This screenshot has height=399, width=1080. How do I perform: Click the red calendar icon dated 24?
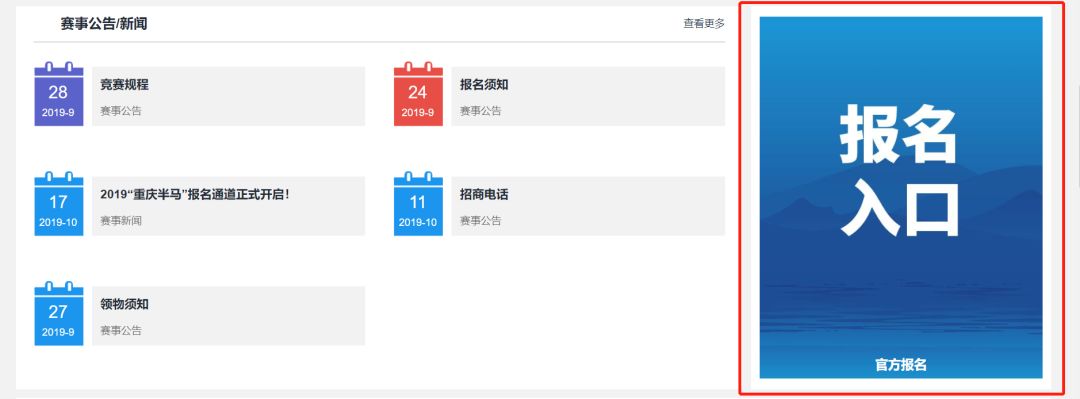[x=418, y=94]
